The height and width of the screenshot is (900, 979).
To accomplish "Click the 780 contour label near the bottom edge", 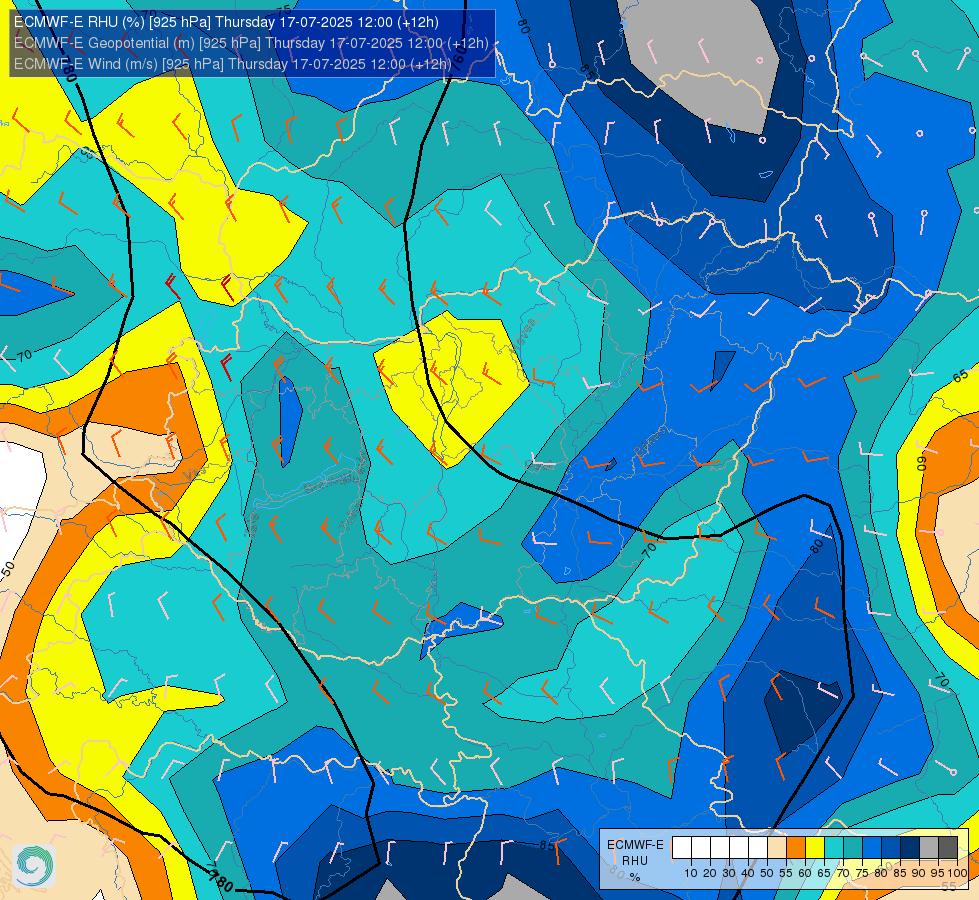I will (x=220, y=881).
